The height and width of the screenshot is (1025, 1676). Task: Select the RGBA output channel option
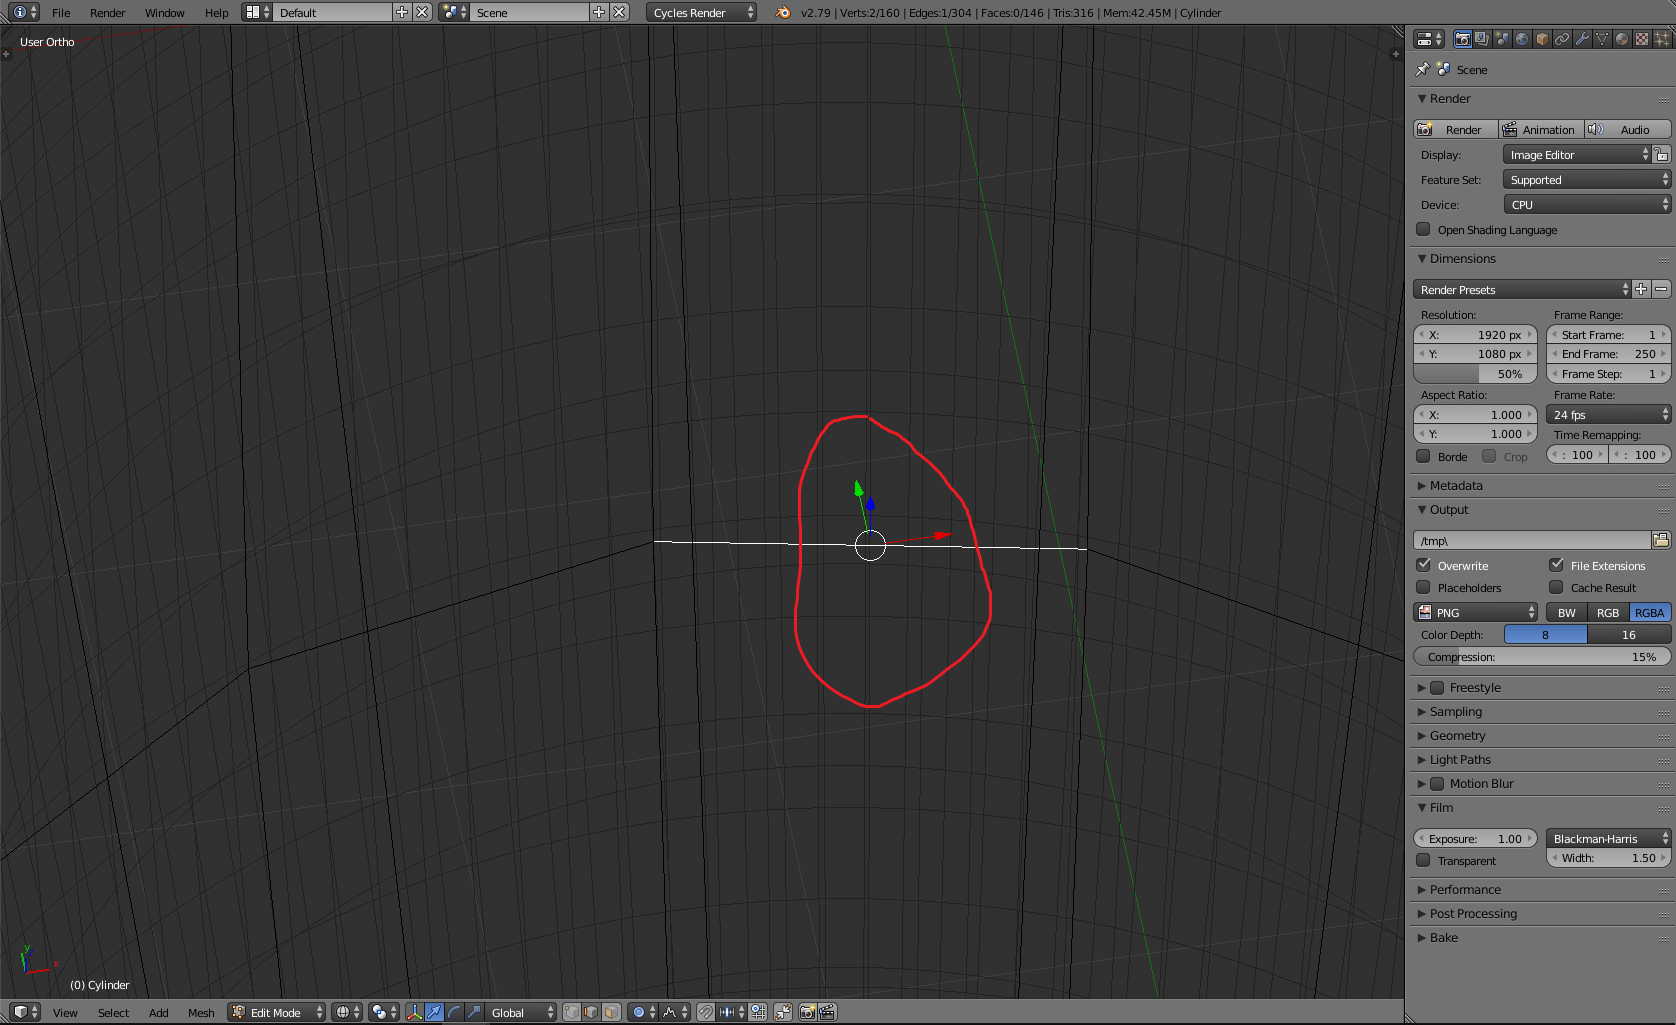click(1649, 612)
